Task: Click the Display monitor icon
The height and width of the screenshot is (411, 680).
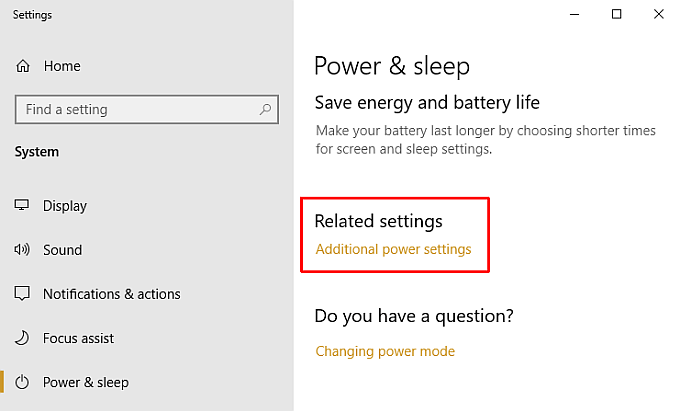Action: (x=22, y=206)
